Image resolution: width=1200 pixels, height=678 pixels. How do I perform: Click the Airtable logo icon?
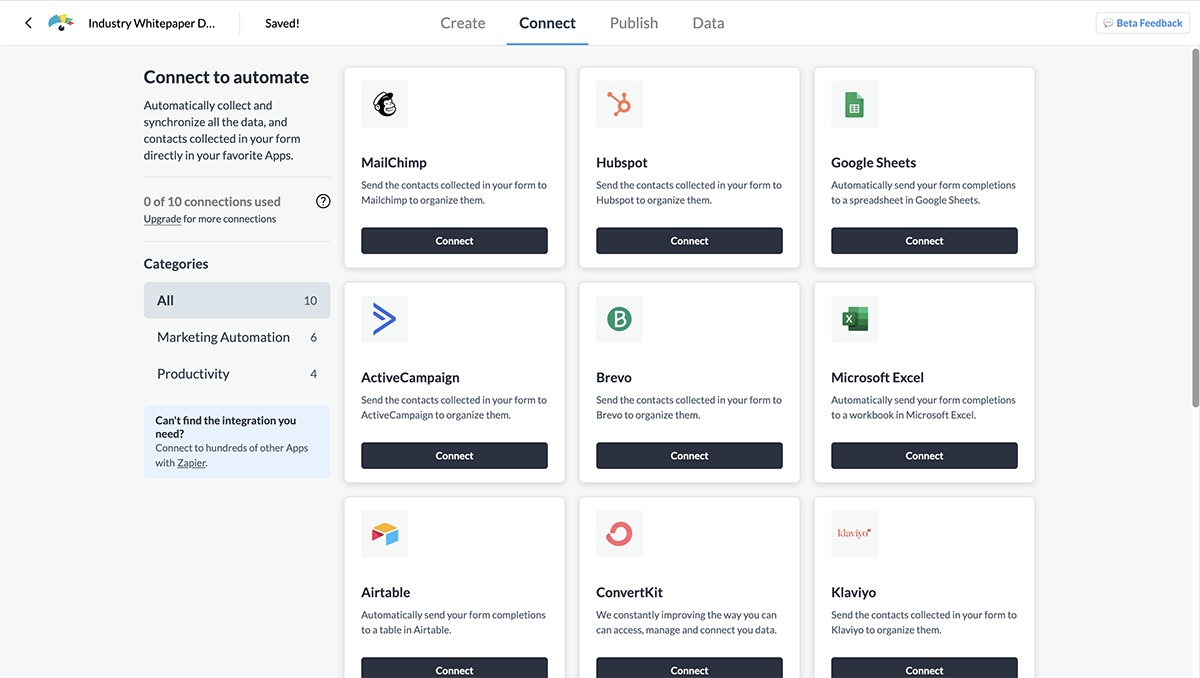tap(384, 534)
